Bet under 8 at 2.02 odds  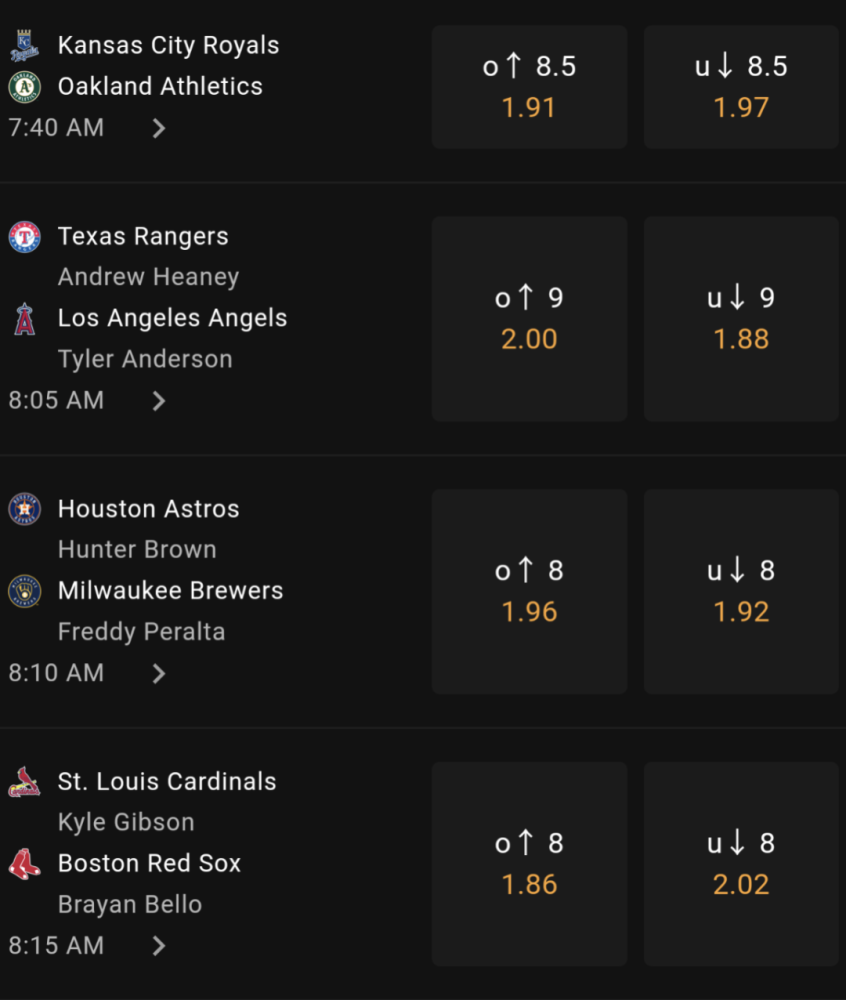(741, 864)
